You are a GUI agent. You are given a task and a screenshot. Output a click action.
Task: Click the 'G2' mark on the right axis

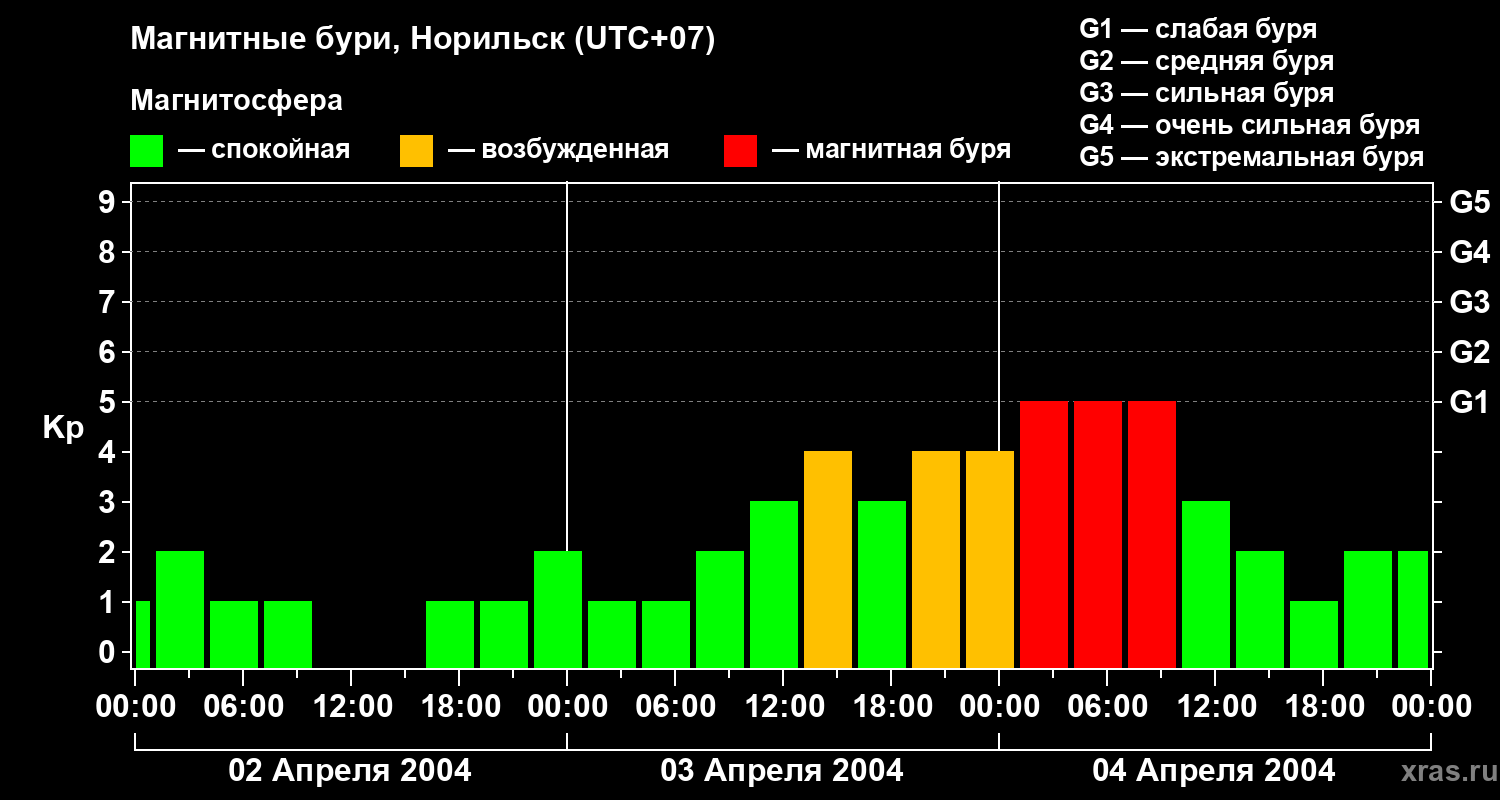pos(1469,352)
